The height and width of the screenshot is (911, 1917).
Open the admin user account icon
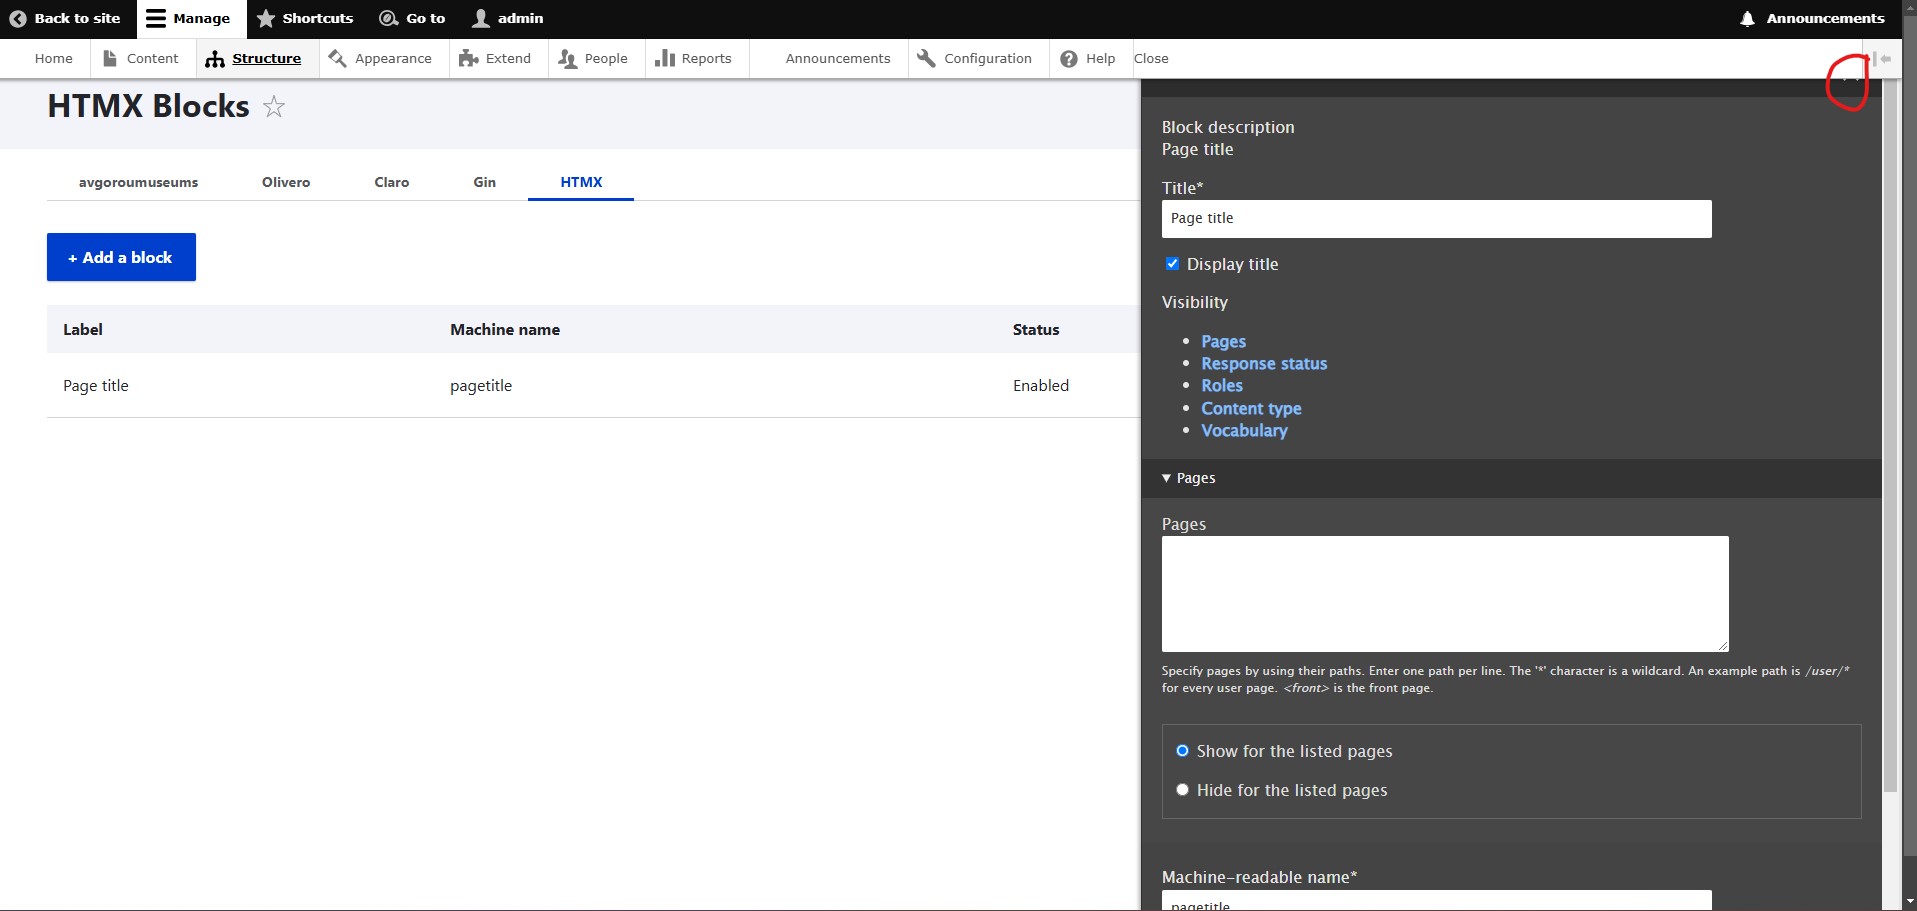coord(480,18)
